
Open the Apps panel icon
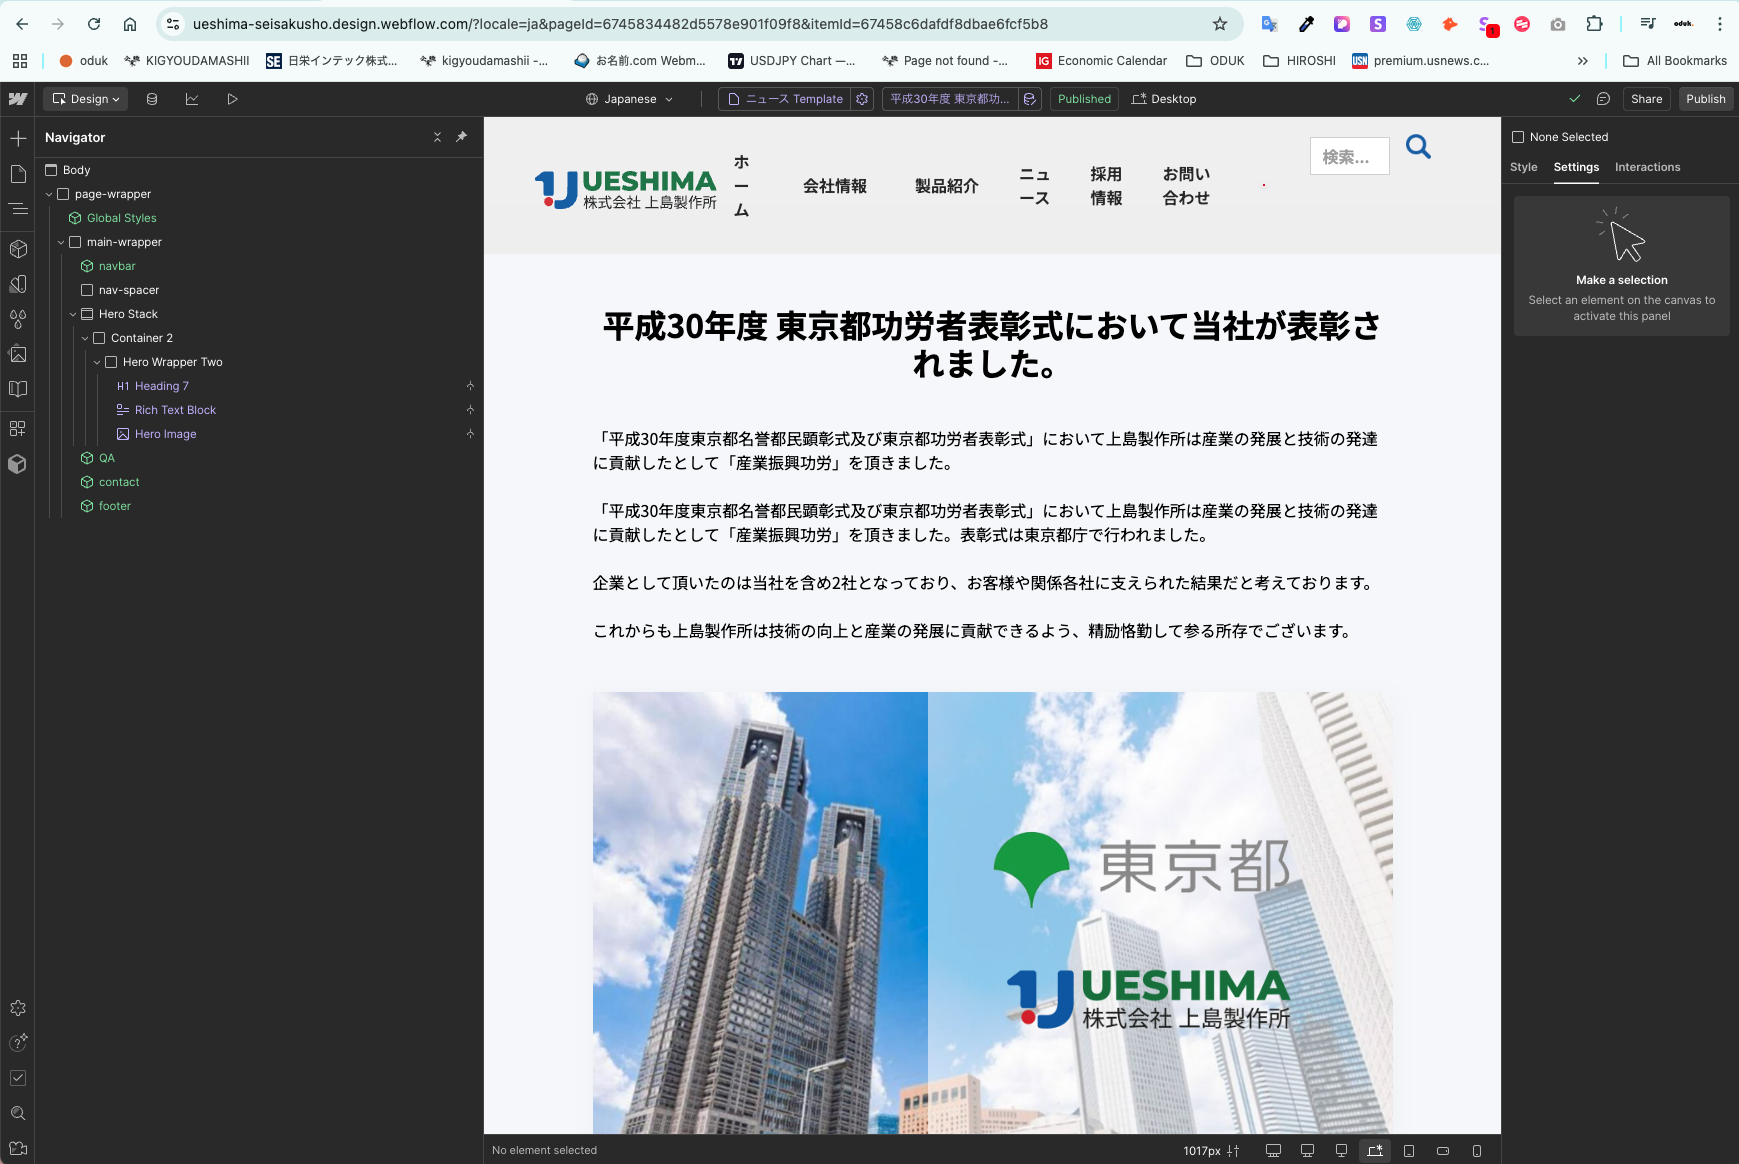[18, 428]
